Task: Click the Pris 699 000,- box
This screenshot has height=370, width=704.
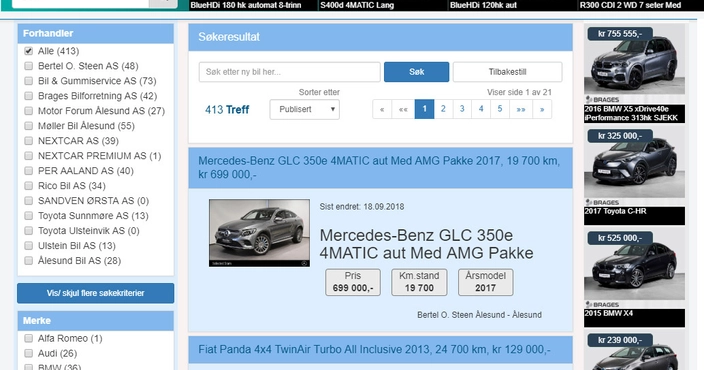Action: coord(353,282)
